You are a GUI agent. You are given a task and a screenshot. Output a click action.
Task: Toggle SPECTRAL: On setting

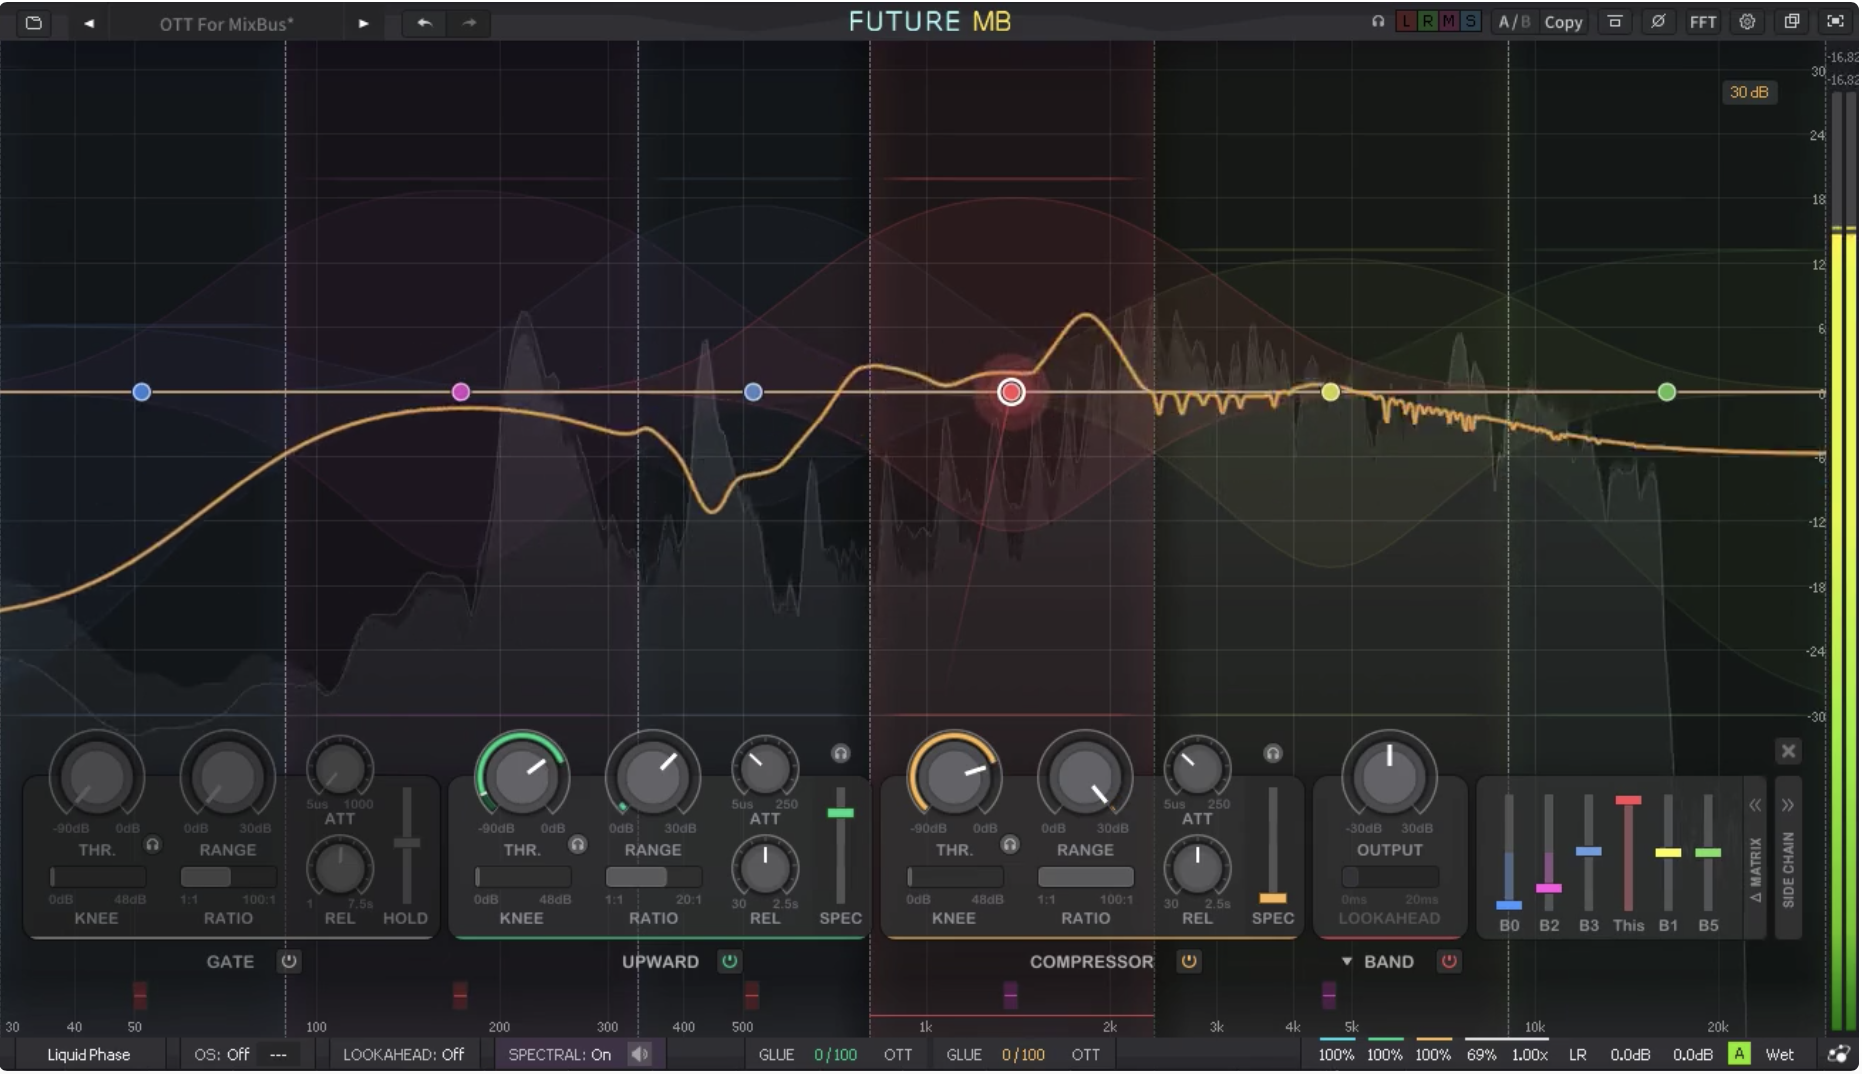[559, 1055]
